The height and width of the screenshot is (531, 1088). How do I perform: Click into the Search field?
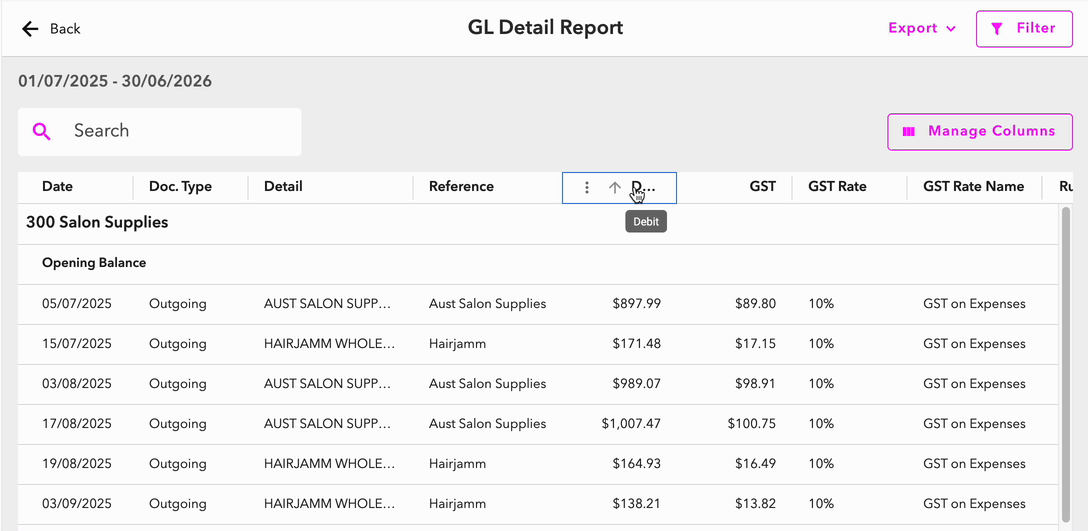point(160,131)
